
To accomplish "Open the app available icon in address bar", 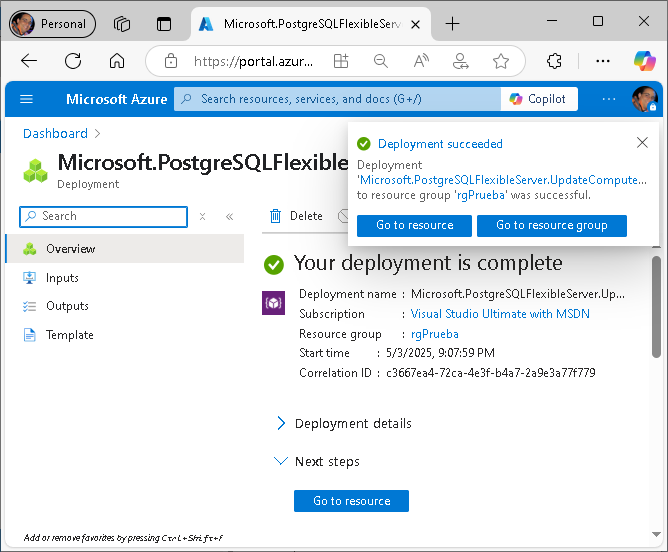I will click(341, 61).
